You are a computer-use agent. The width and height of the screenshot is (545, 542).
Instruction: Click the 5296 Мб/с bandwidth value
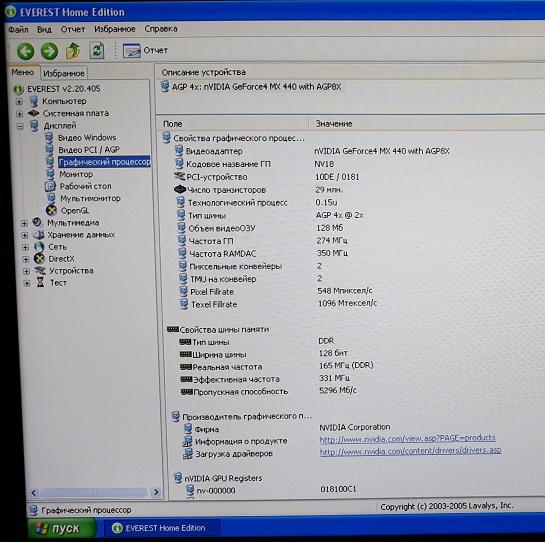tap(338, 390)
